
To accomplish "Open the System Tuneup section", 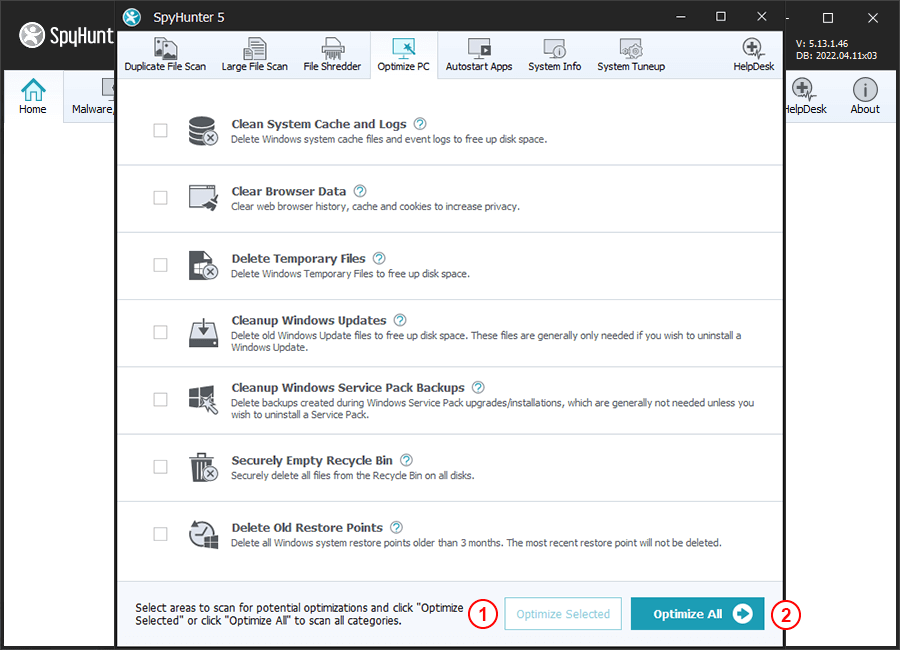I will [630, 55].
